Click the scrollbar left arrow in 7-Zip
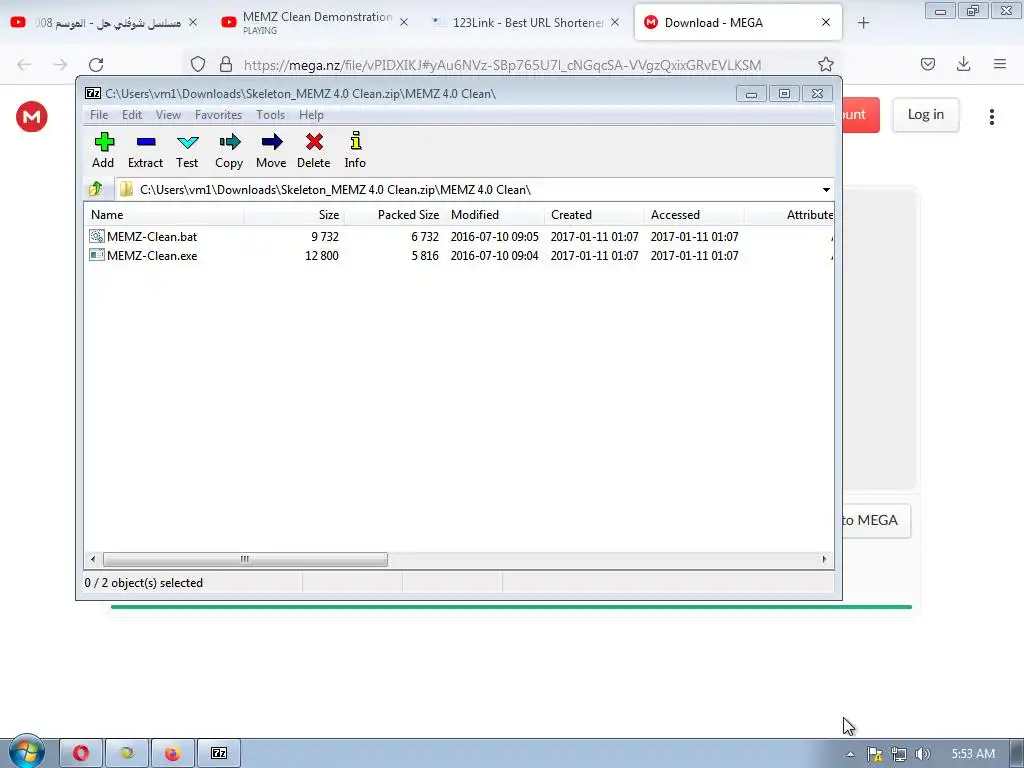The image size is (1024, 768). coord(93,559)
